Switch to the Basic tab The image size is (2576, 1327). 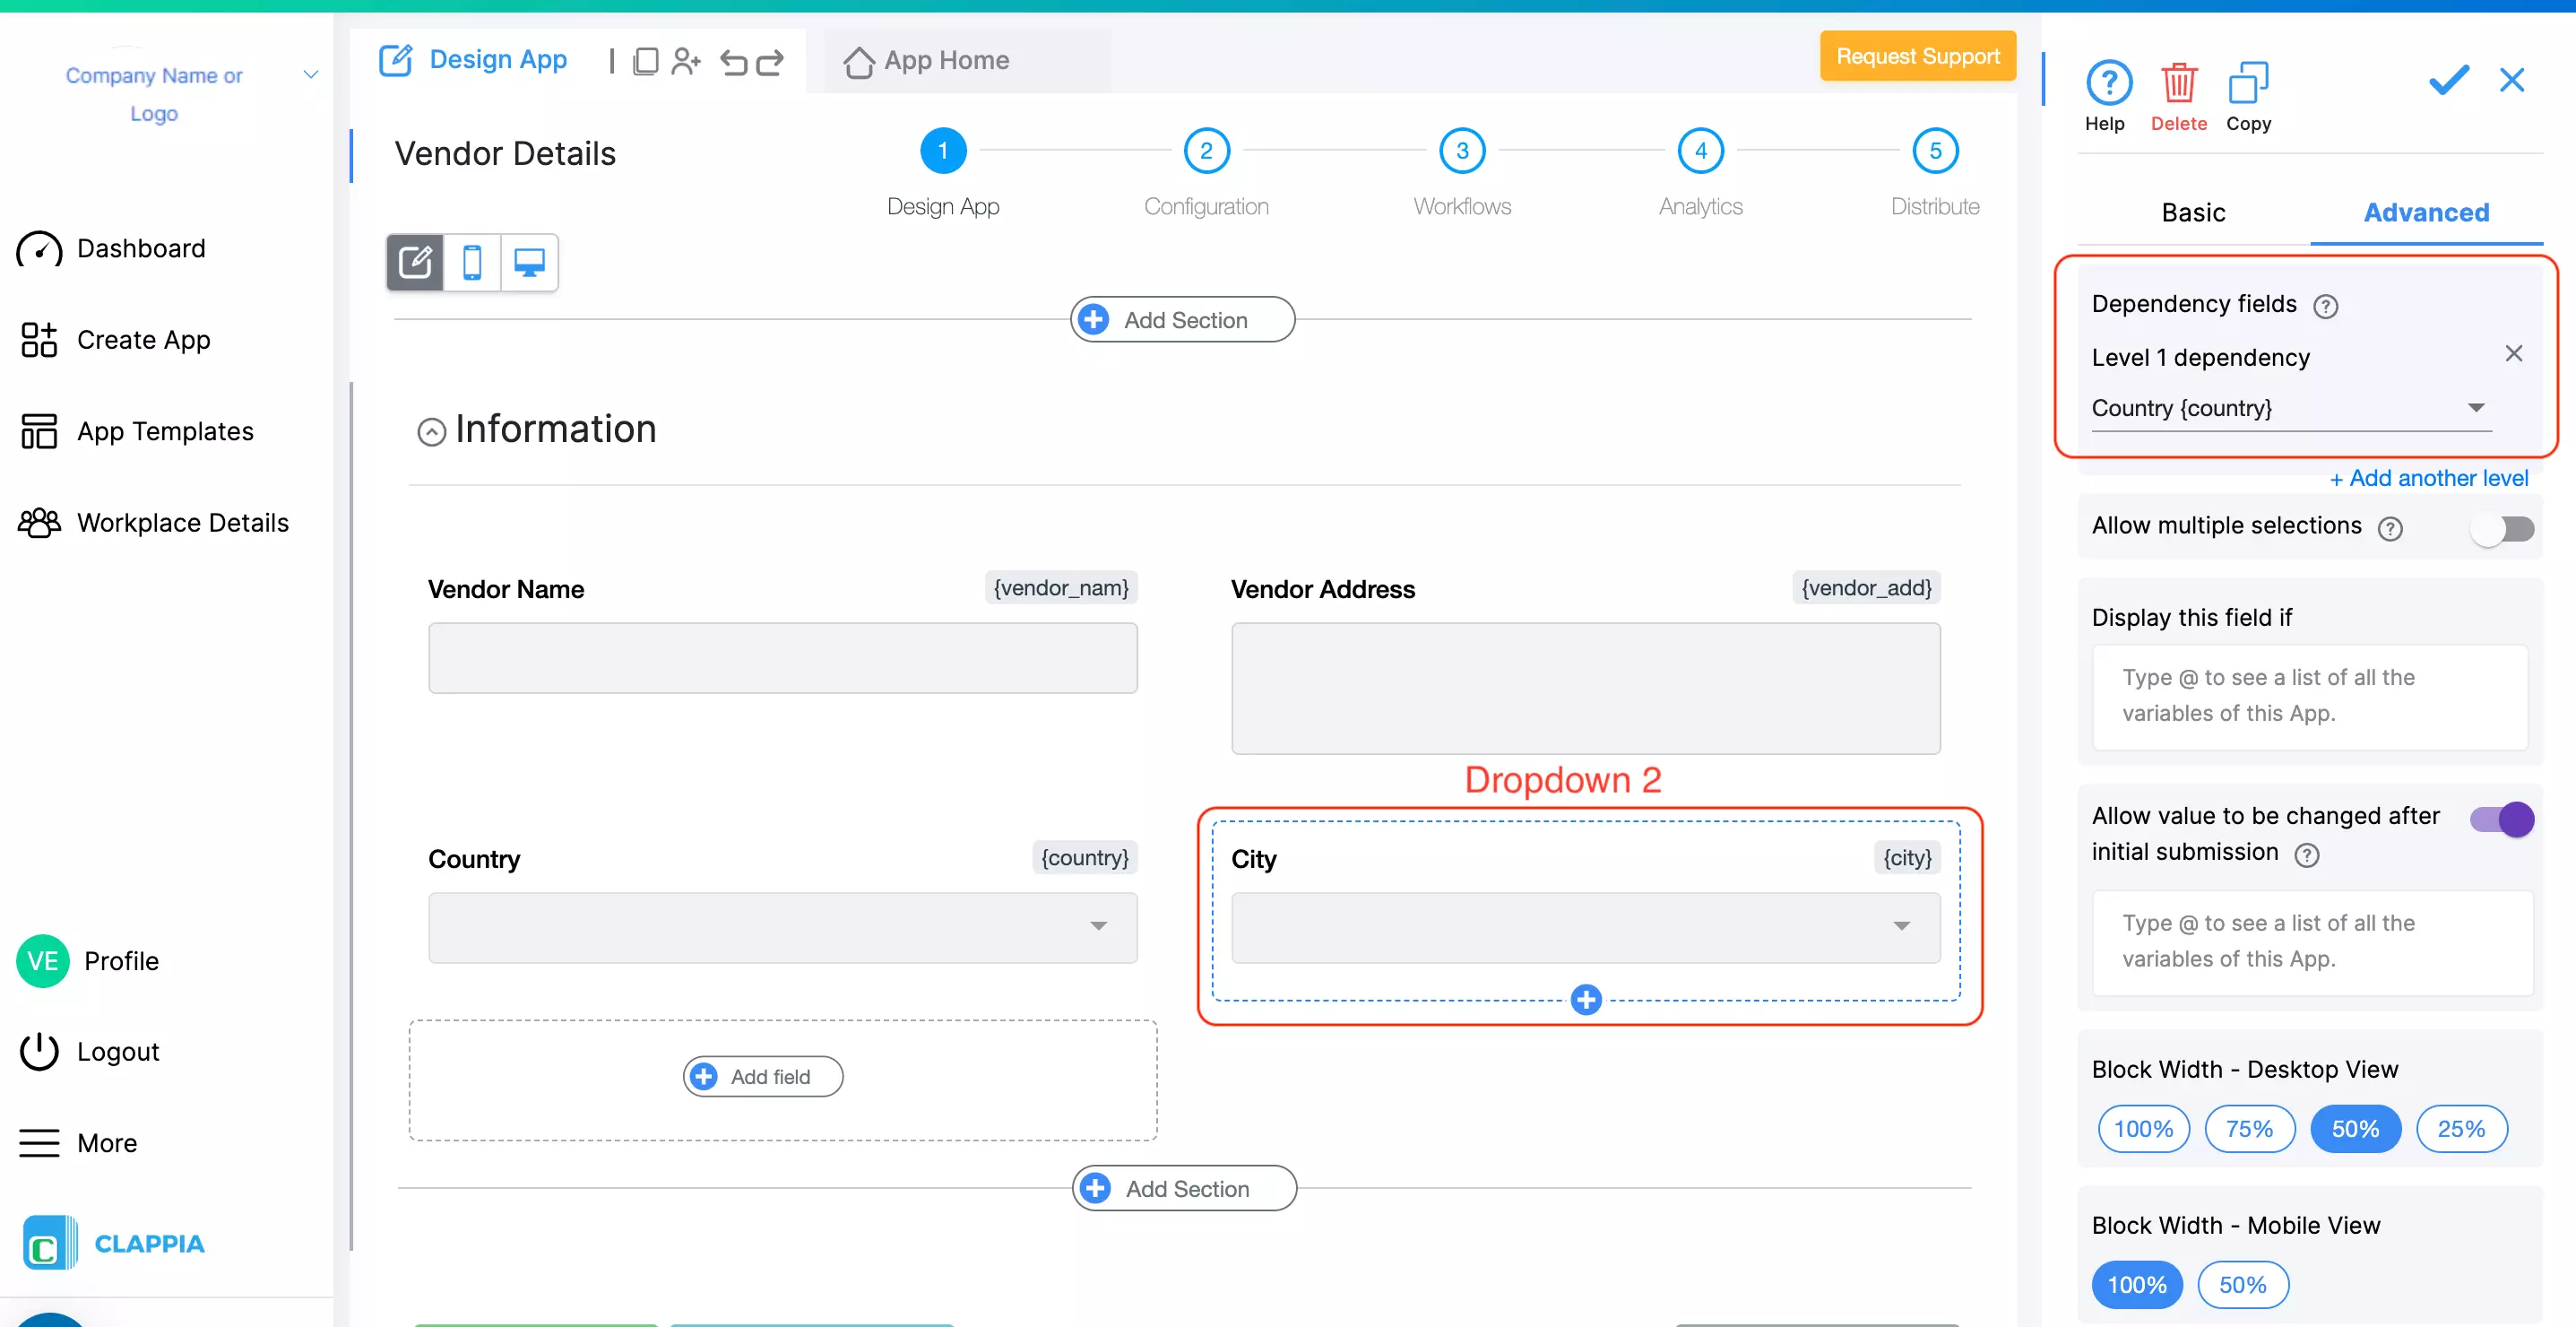[x=2193, y=212]
